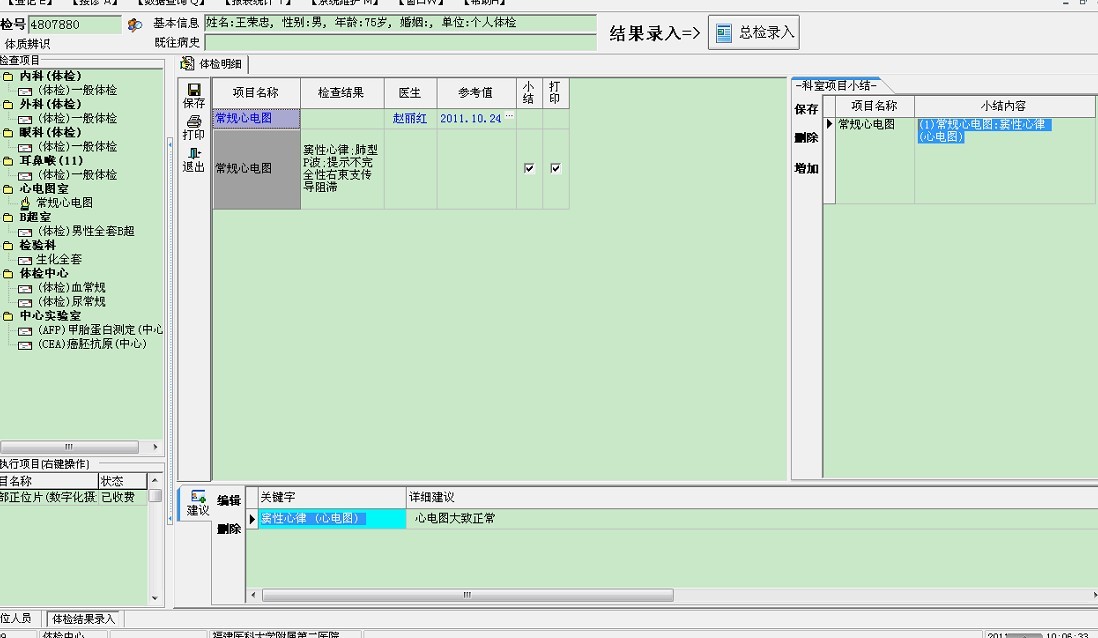Image resolution: width=1098 pixels, height=638 pixels.
Task: Switch to the 体检结果录入 bottom tab
Action: 84,619
